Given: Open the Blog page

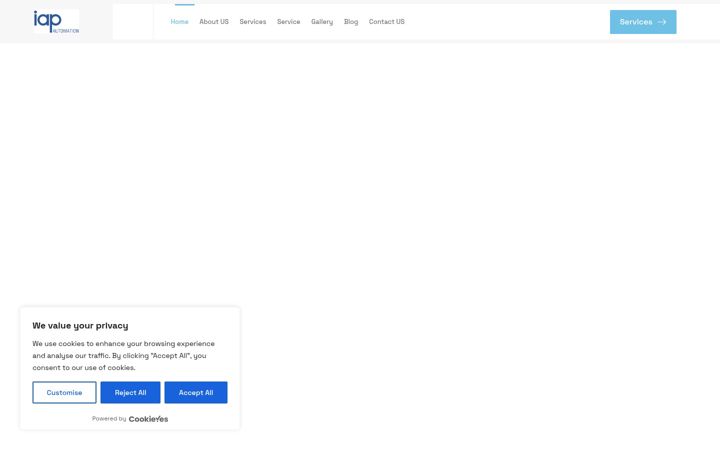Looking at the screenshot, I should (x=351, y=22).
